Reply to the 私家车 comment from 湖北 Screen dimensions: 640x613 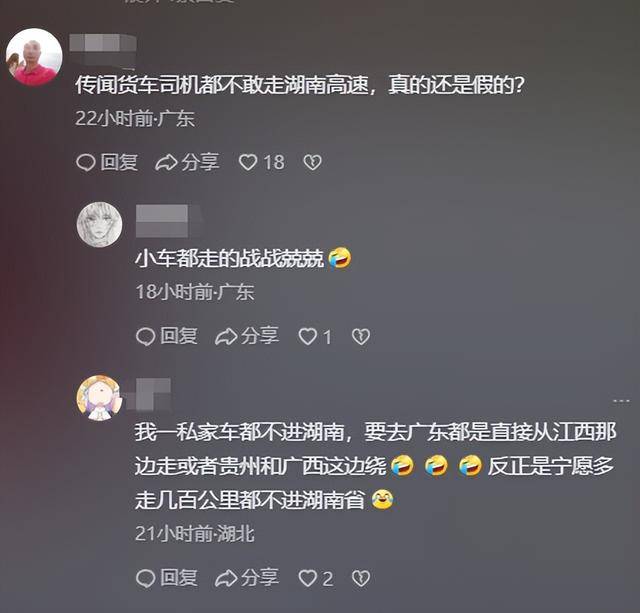(x=167, y=578)
